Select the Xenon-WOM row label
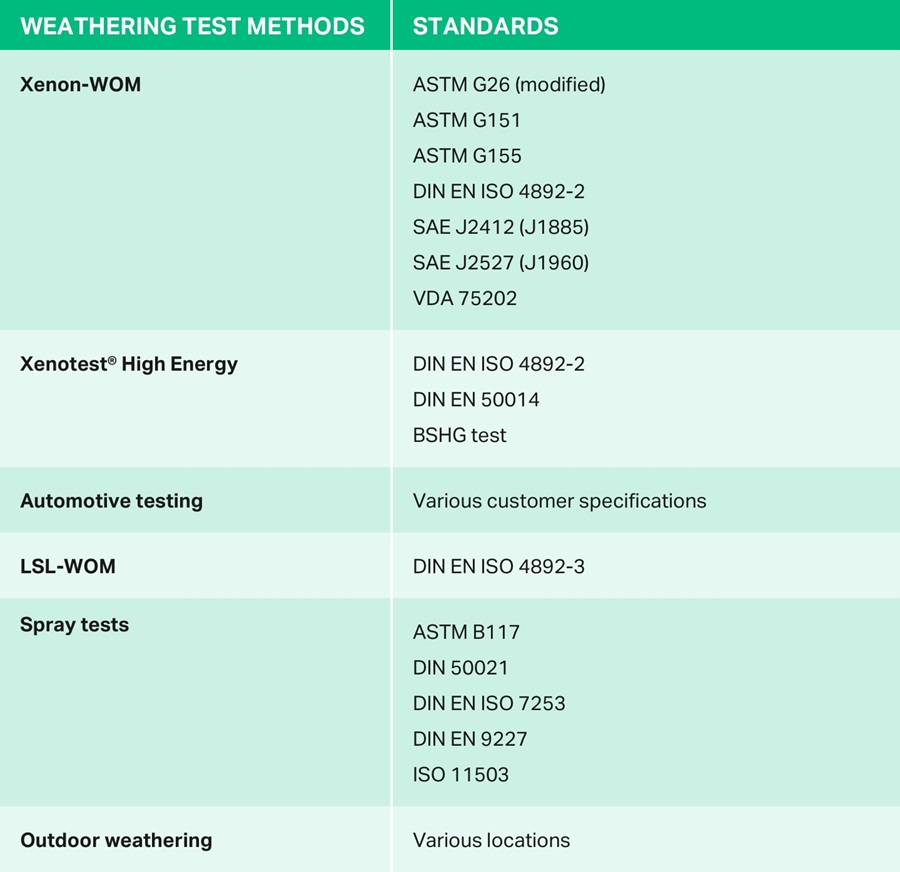The image size is (900, 872). (x=80, y=85)
